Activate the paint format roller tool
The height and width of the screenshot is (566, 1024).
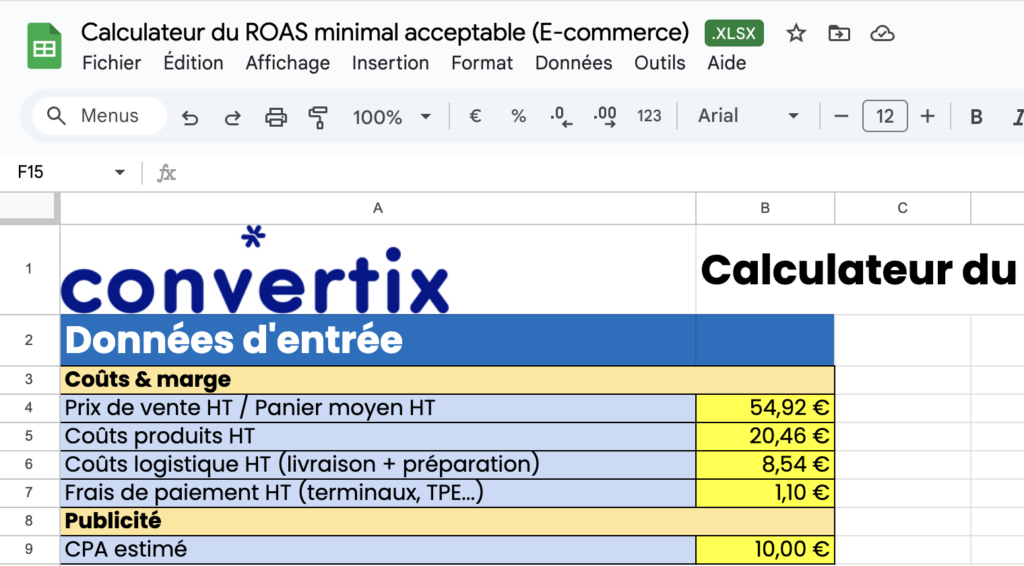coord(318,117)
